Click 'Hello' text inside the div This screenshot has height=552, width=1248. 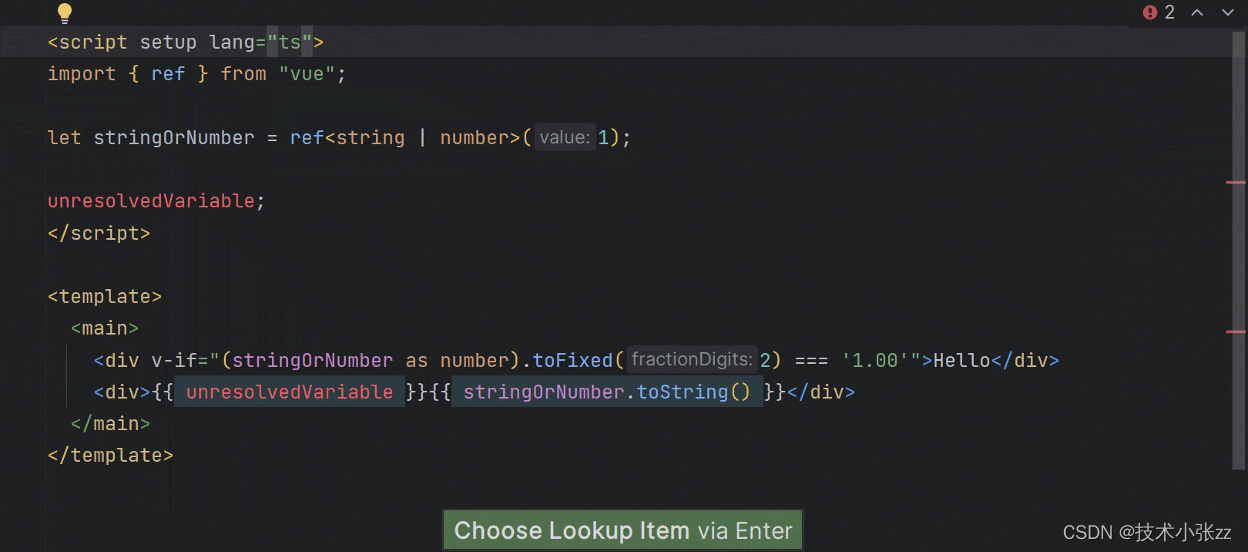point(962,360)
